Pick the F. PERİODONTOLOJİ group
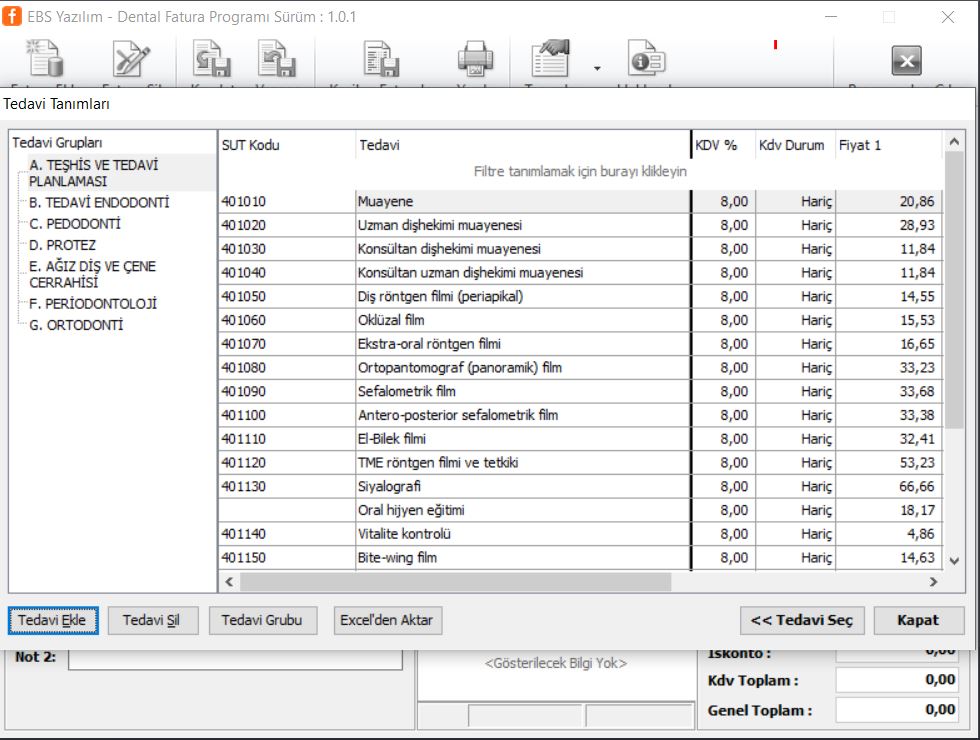Screen dimensions: 980x740 (93, 304)
